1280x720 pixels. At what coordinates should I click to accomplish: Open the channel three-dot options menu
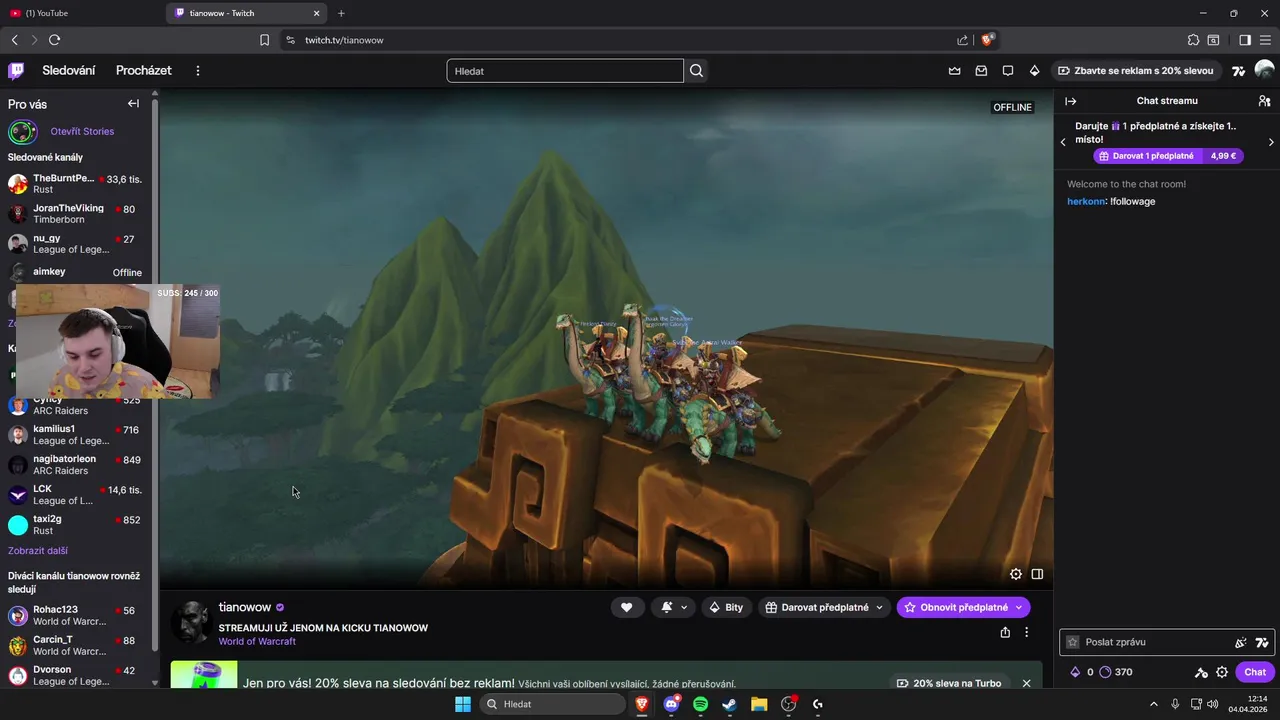[1026, 632]
